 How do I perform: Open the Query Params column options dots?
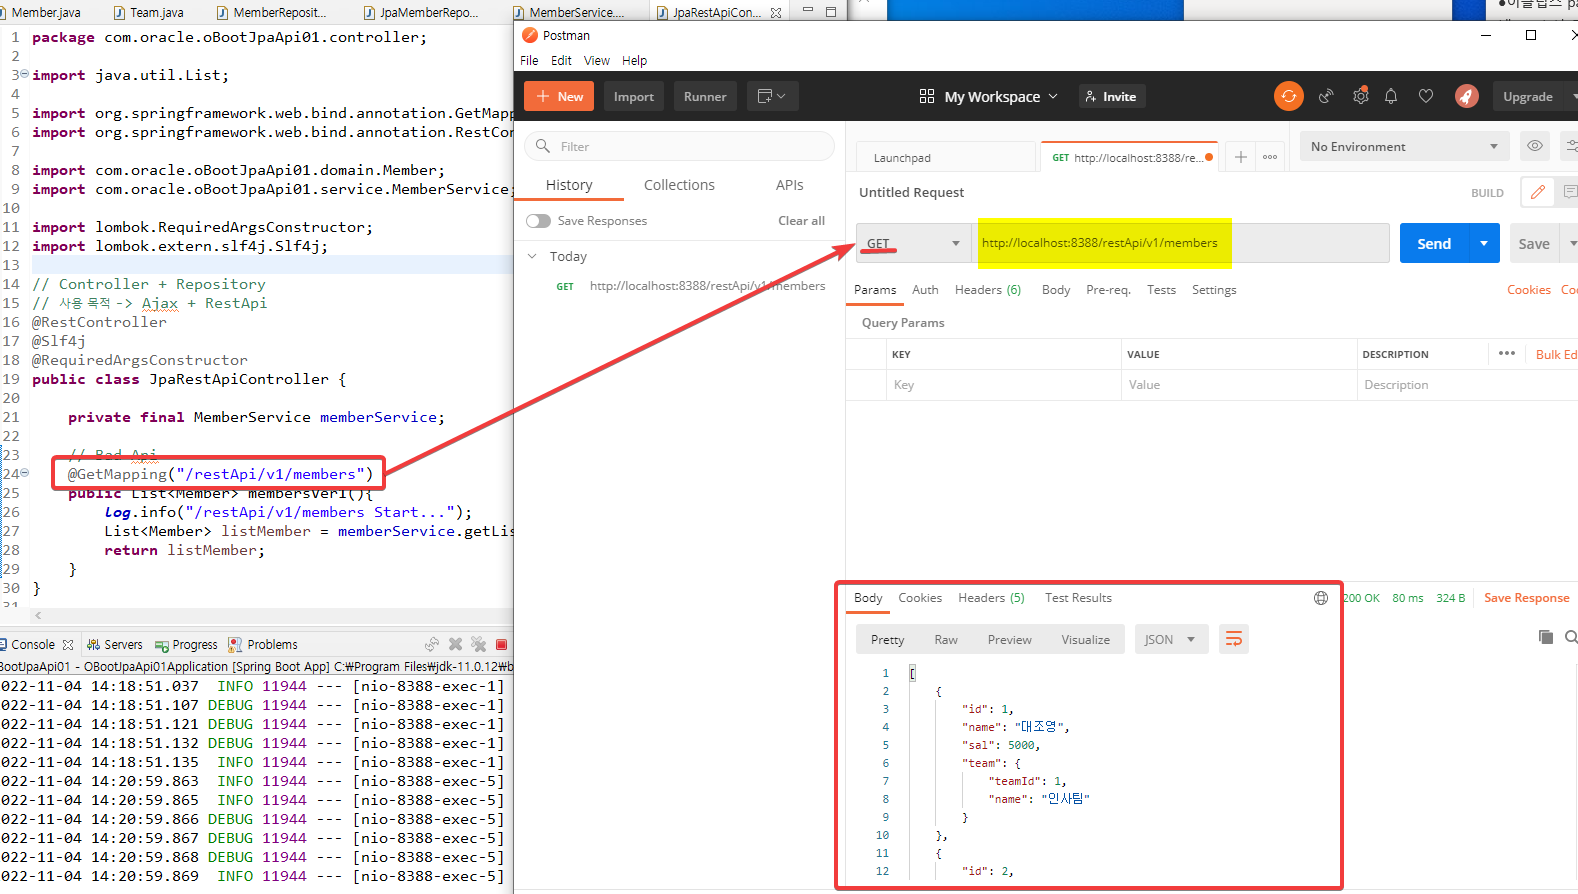[x=1507, y=353]
